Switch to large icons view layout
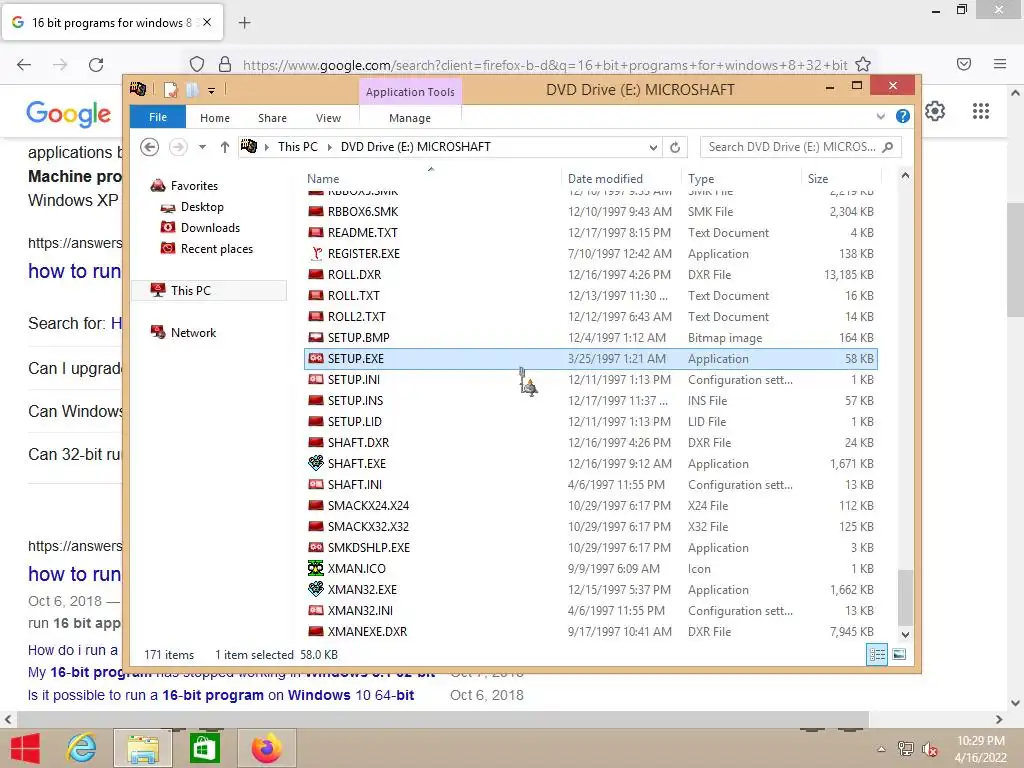The width and height of the screenshot is (1024, 768). pos(899,654)
